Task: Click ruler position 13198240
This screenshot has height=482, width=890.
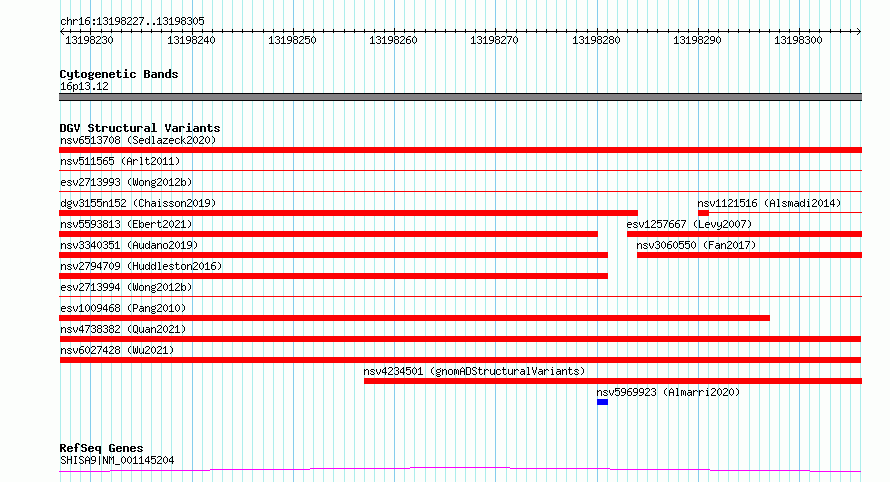Action: 191,40
